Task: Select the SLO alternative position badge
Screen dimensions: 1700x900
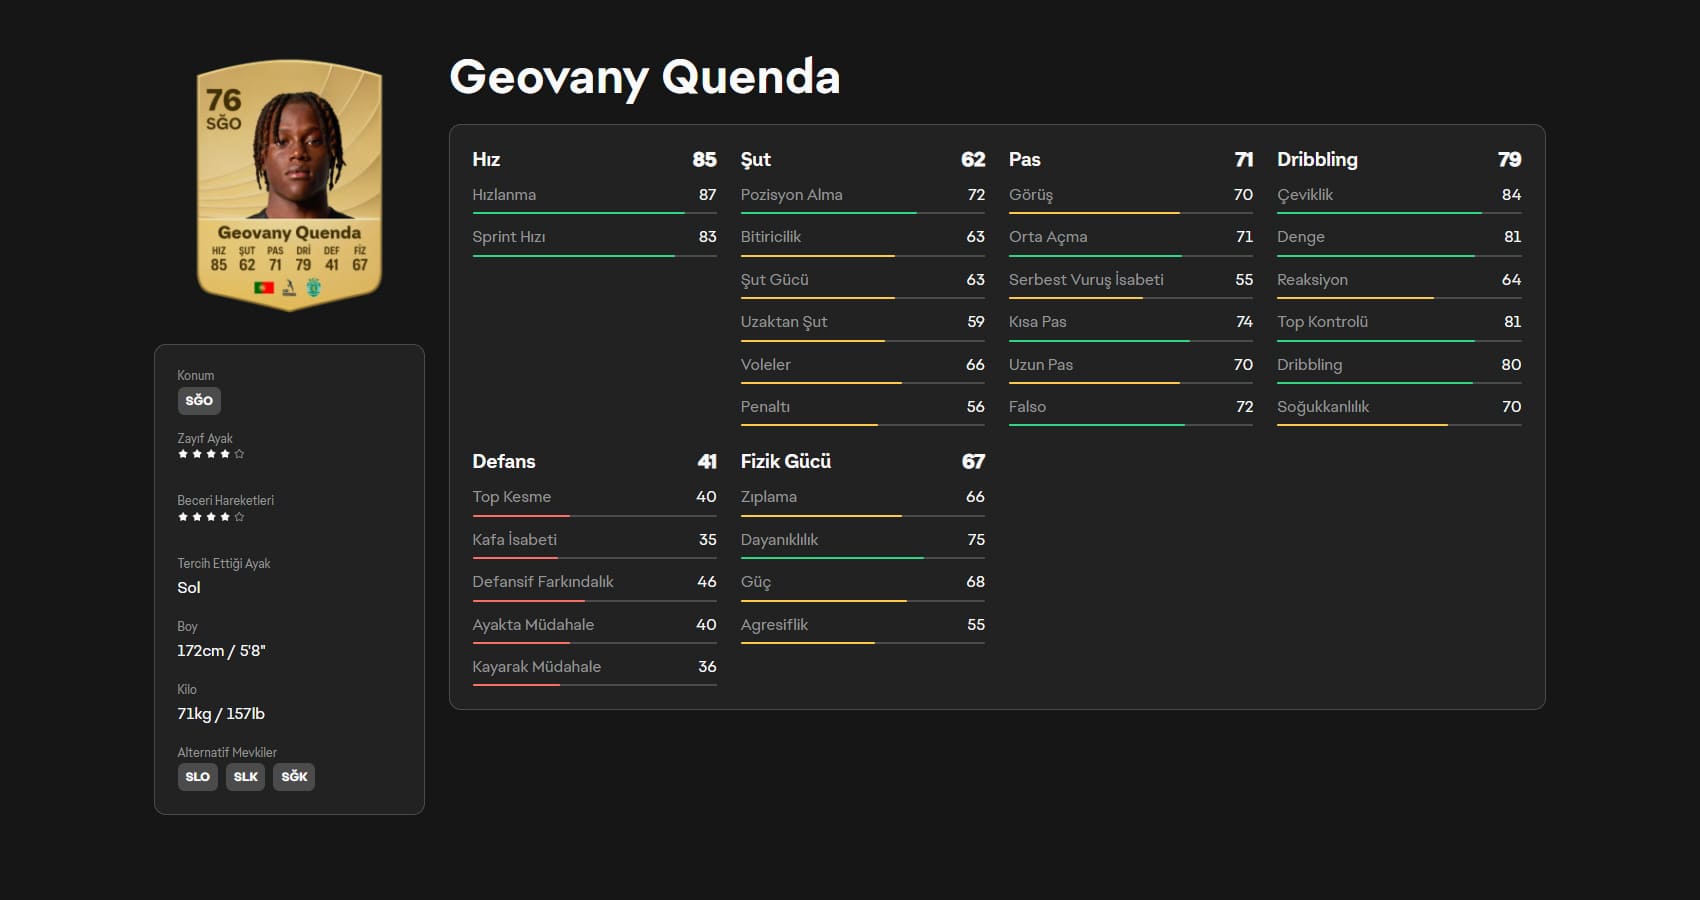Action: tap(197, 777)
